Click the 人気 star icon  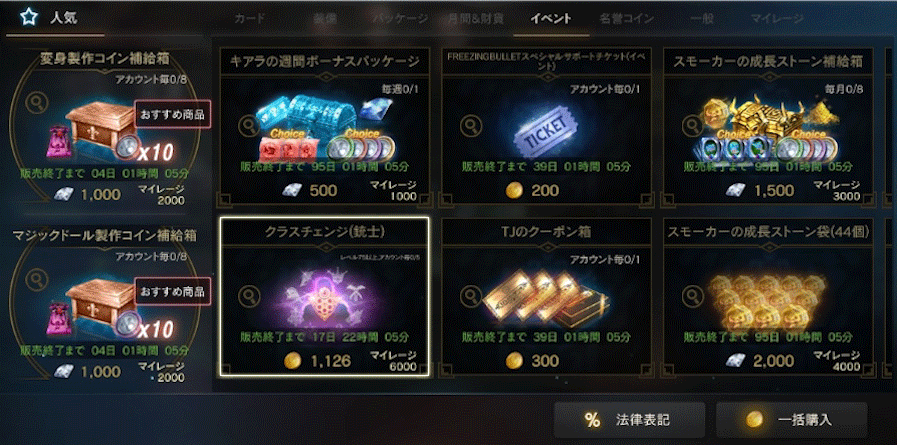(28, 17)
